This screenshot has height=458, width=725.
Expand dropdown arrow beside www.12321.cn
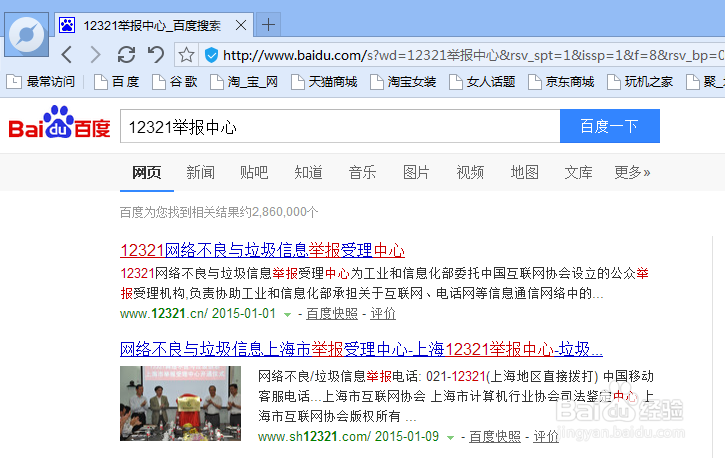click(x=287, y=315)
